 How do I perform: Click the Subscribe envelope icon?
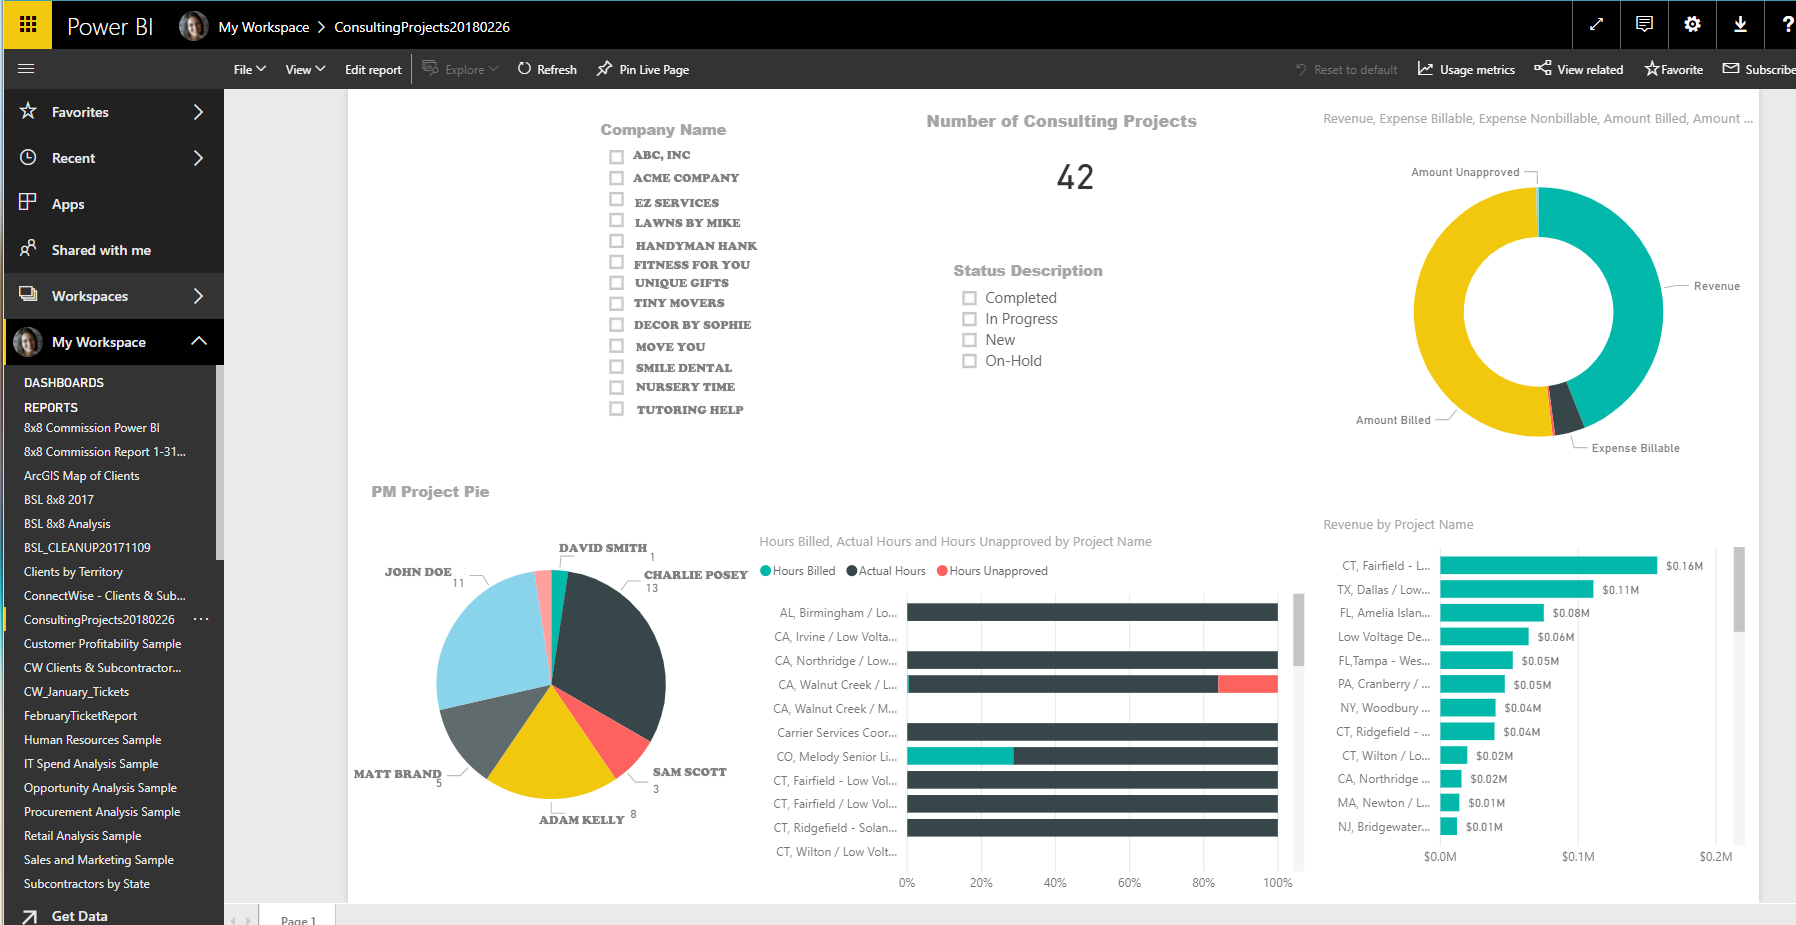click(x=1731, y=69)
